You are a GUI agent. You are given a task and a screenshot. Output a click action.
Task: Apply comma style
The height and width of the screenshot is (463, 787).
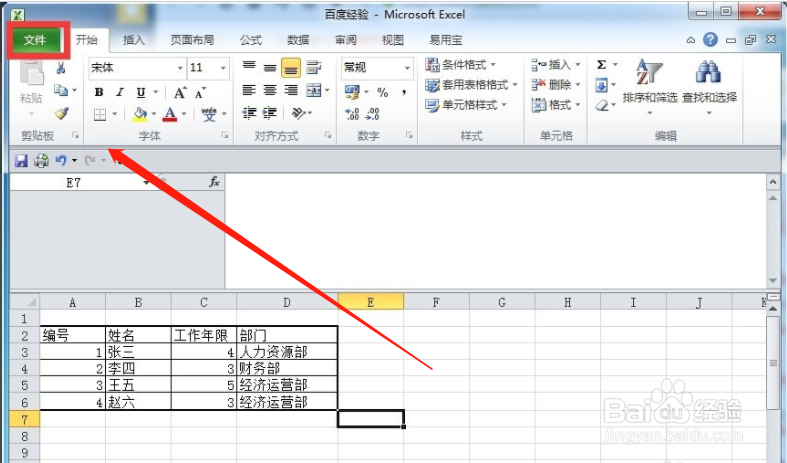[404, 92]
